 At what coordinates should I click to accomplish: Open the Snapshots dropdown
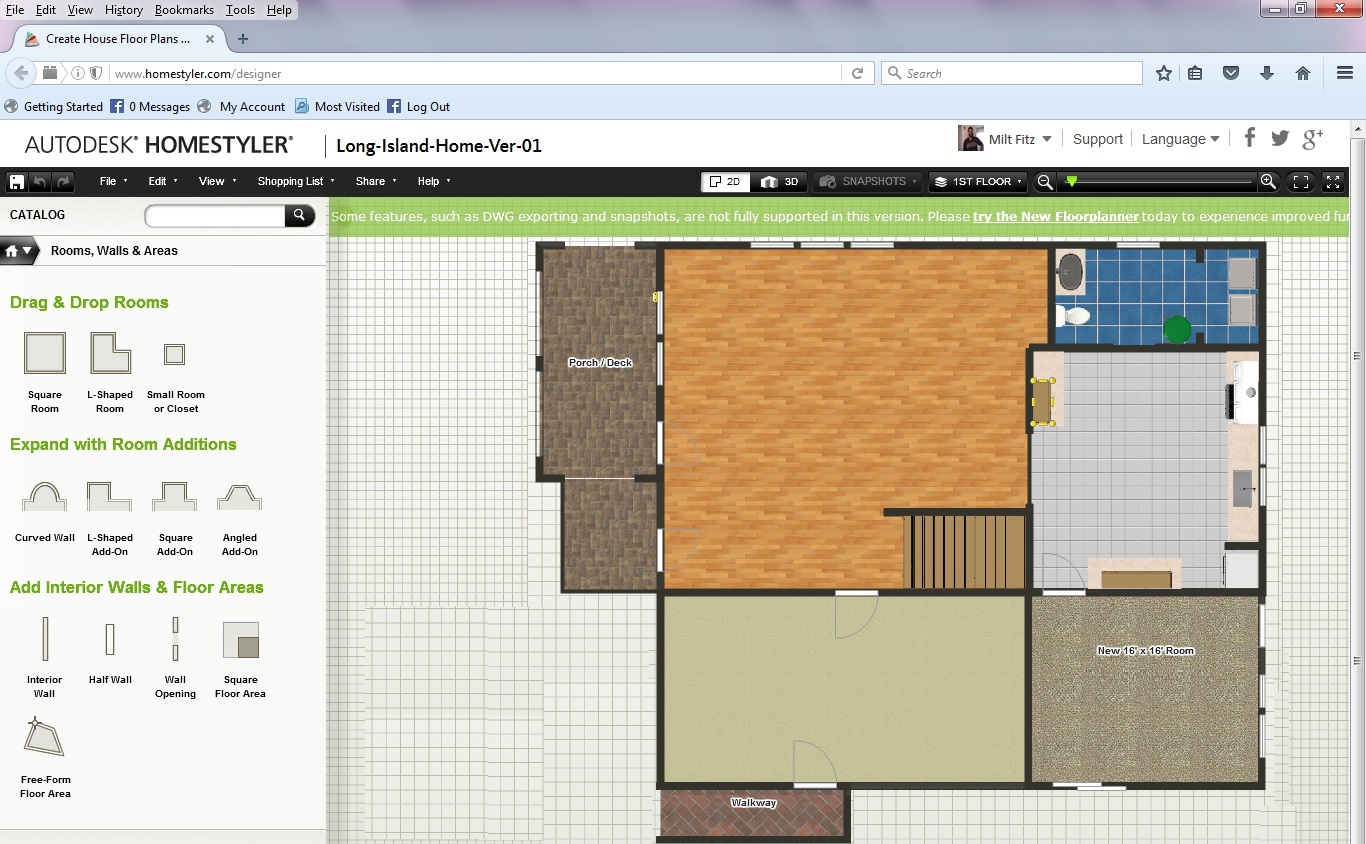(867, 182)
